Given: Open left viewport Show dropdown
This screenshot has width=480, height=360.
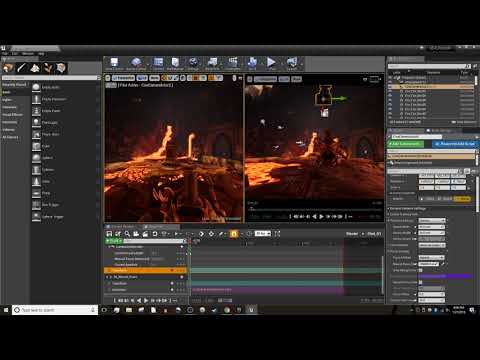Looking at the screenshot, I should coord(154,78).
